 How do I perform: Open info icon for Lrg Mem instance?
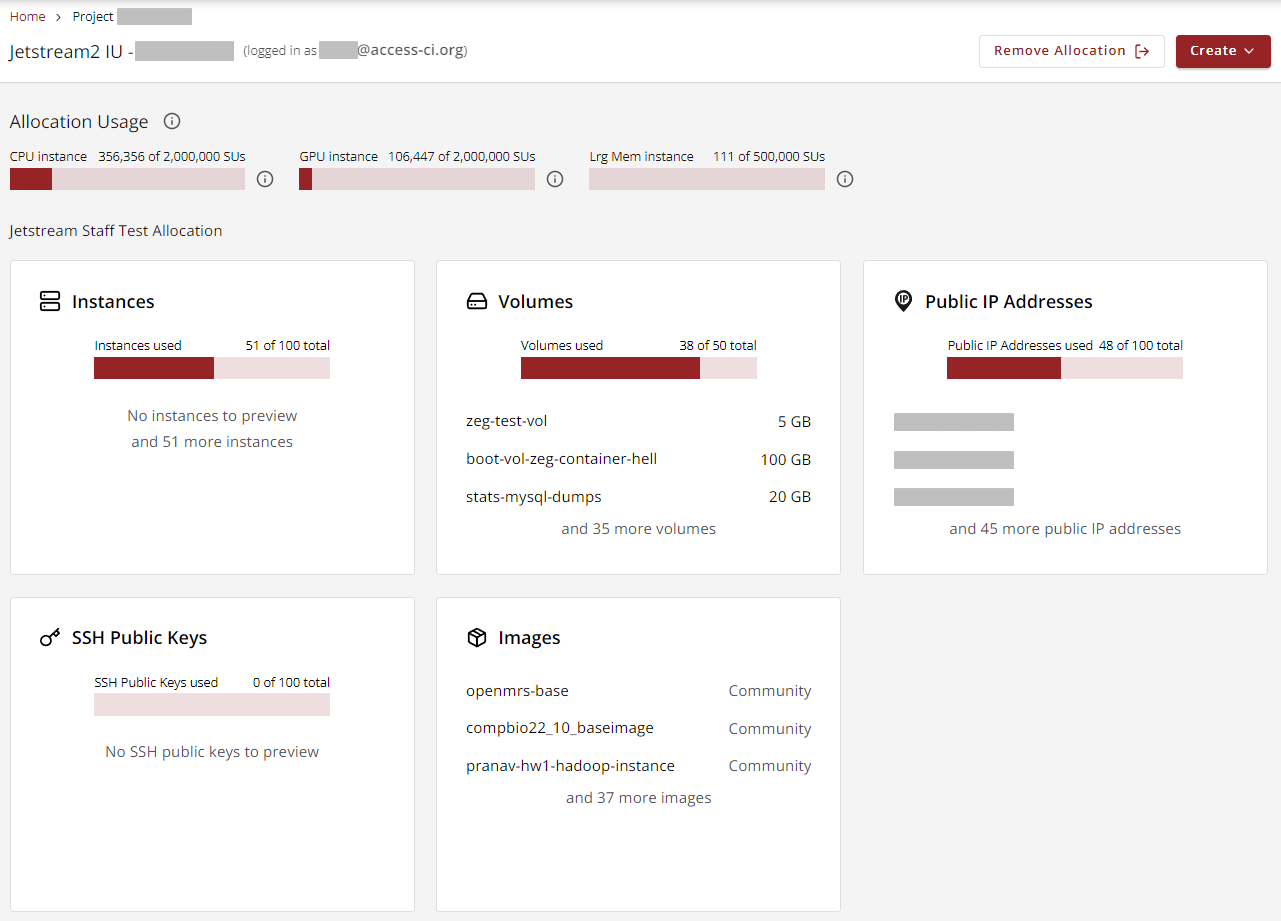[x=845, y=179]
